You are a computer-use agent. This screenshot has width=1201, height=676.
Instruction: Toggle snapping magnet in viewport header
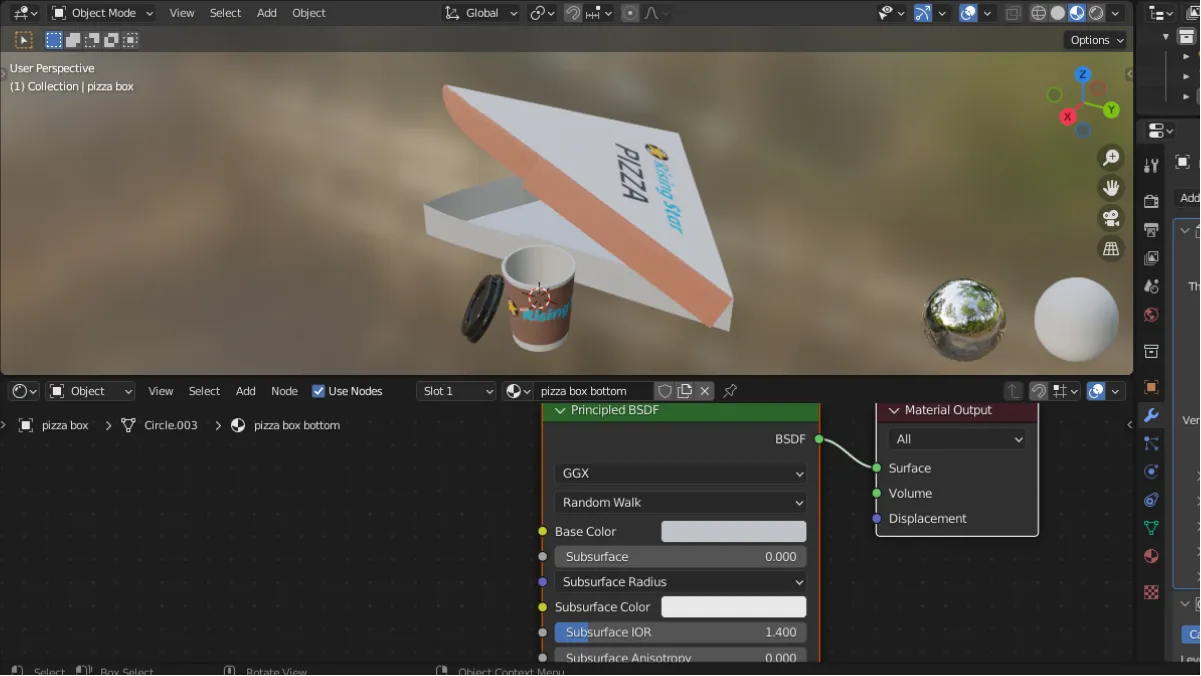(573, 13)
